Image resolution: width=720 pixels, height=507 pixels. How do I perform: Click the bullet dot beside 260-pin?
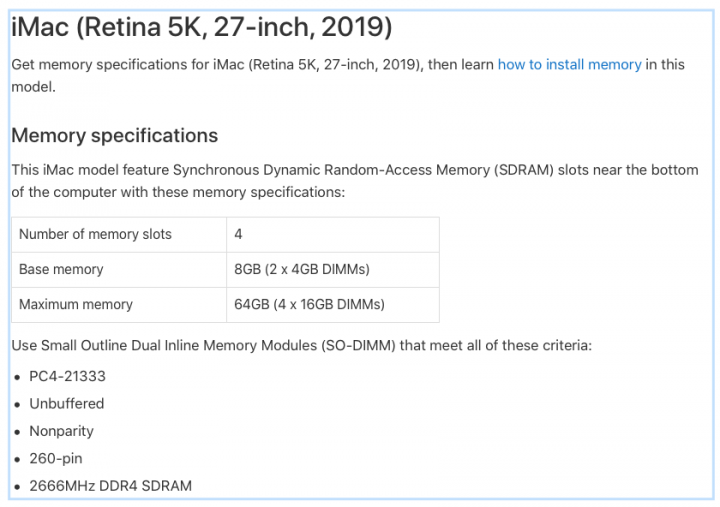(17, 459)
